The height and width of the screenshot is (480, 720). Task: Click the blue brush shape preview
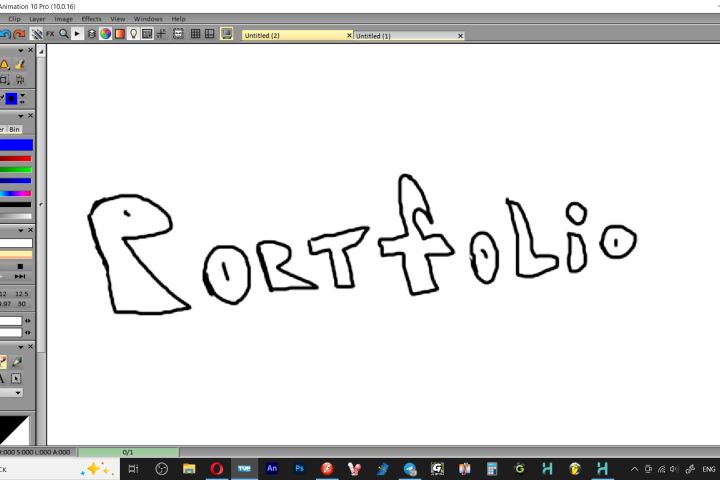pyautogui.click(x=11, y=98)
